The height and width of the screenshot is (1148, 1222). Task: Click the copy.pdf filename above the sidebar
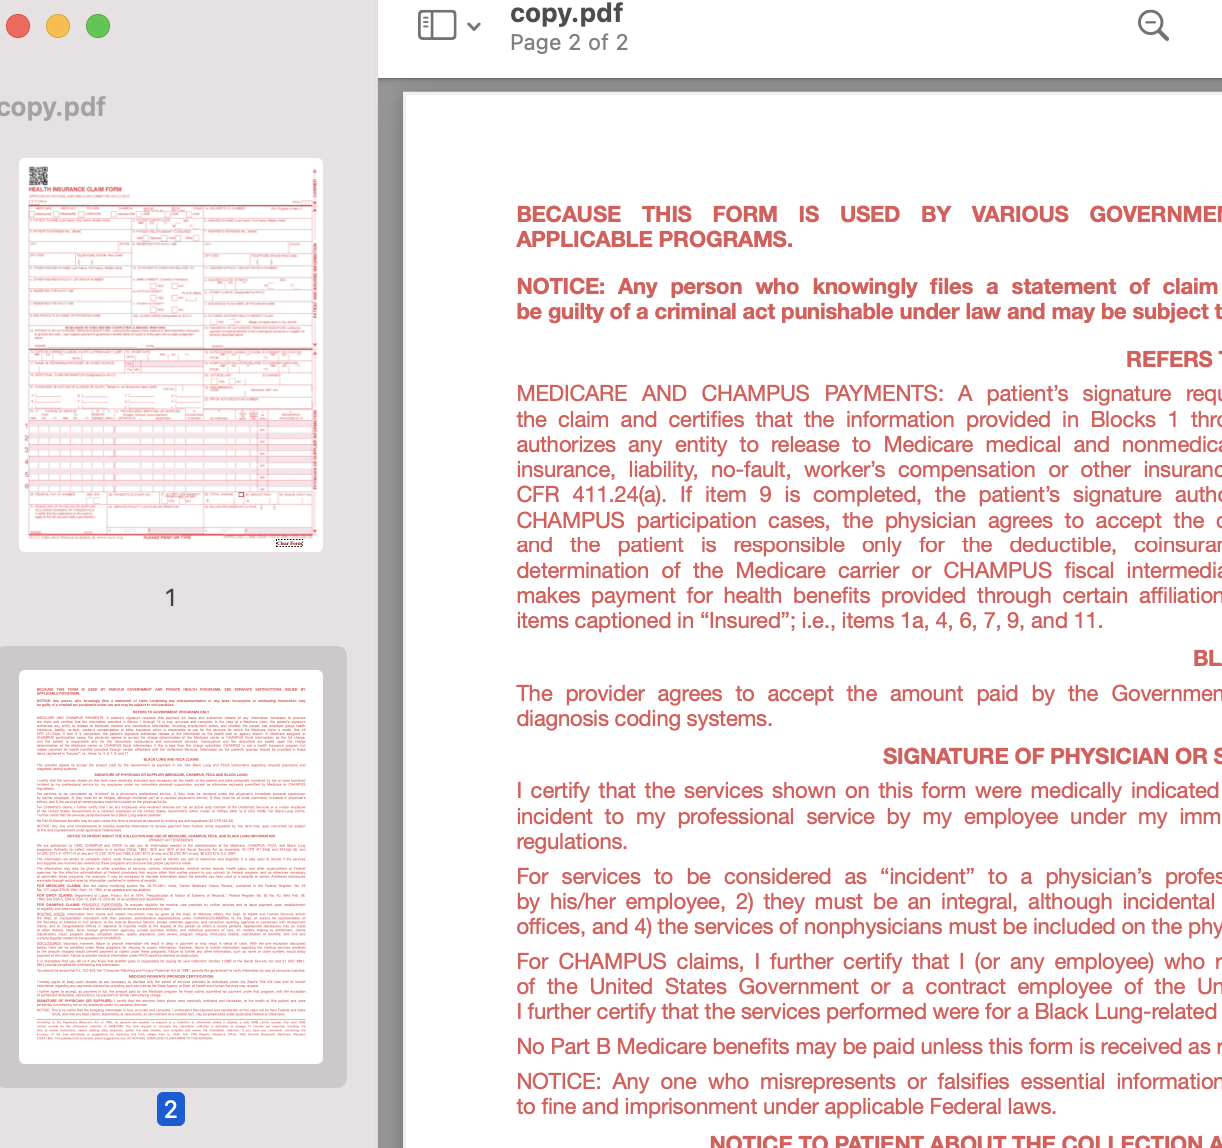click(x=52, y=106)
